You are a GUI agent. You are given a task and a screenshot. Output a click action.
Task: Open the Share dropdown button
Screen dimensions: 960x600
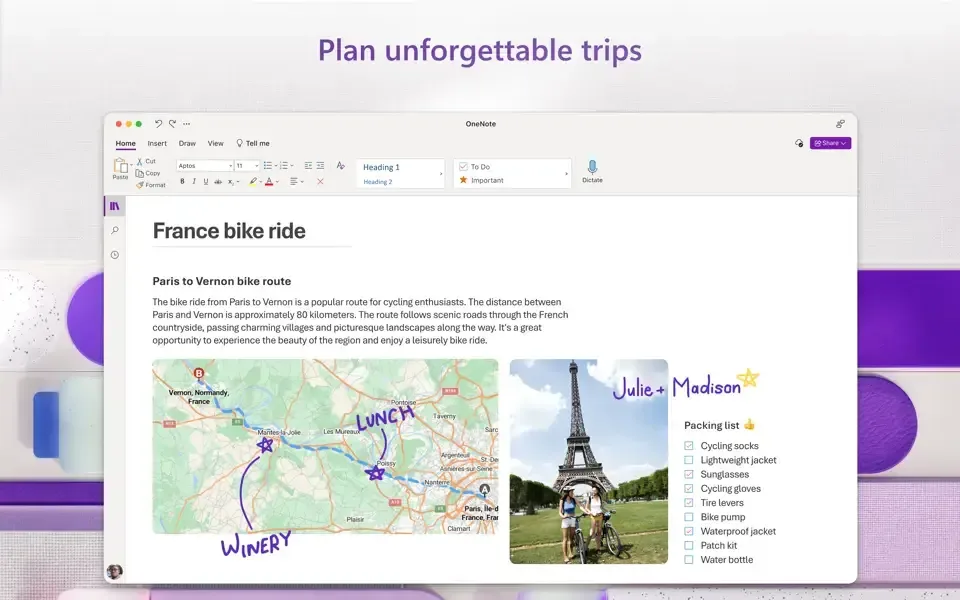point(830,143)
